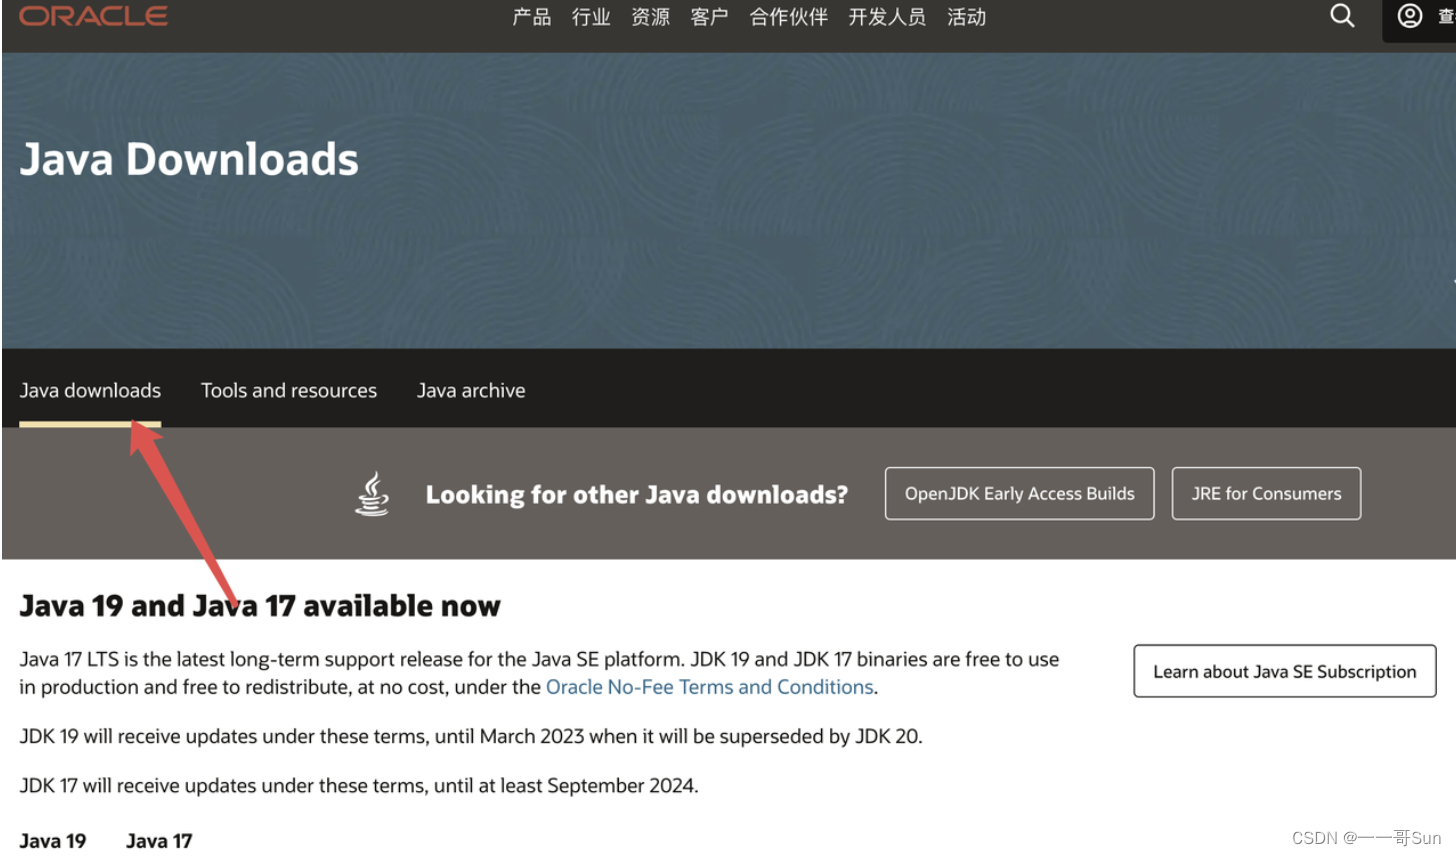Click the Oracle logo
The image size is (1456, 856).
click(93, 16)
